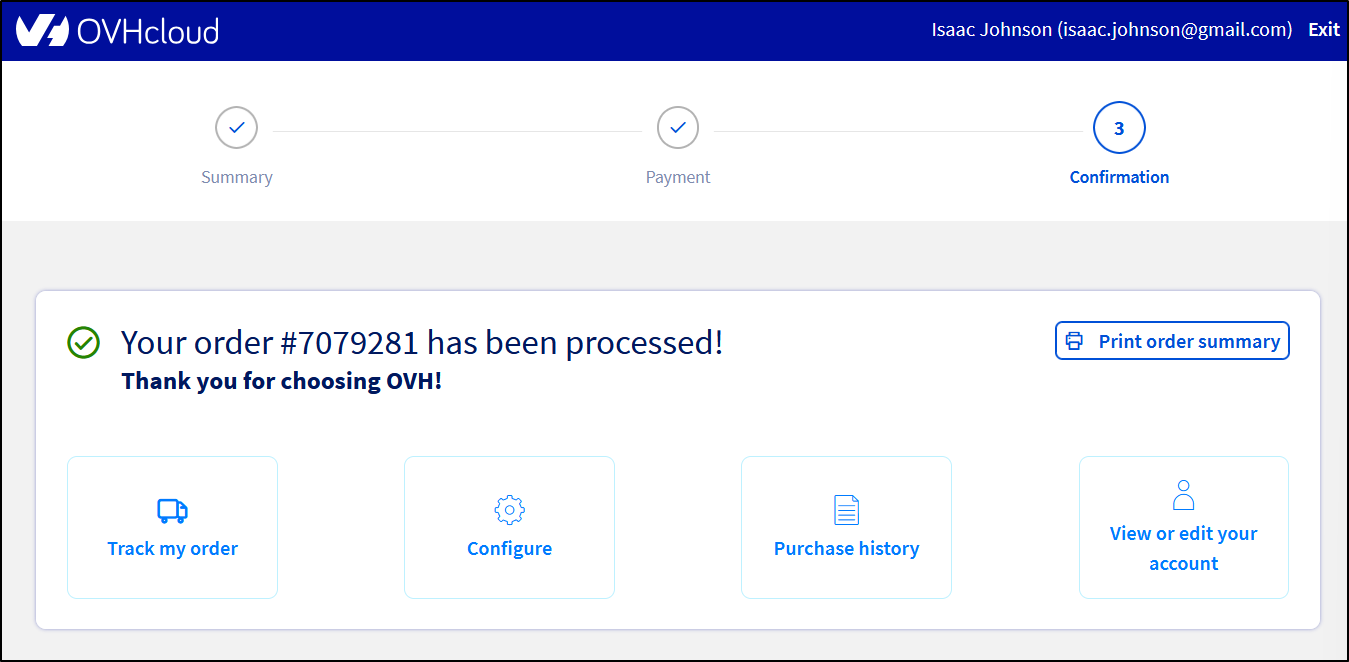1349x662 pixels.
Task: Click the printer icon in Print button
Action: tap(1074, 341)
